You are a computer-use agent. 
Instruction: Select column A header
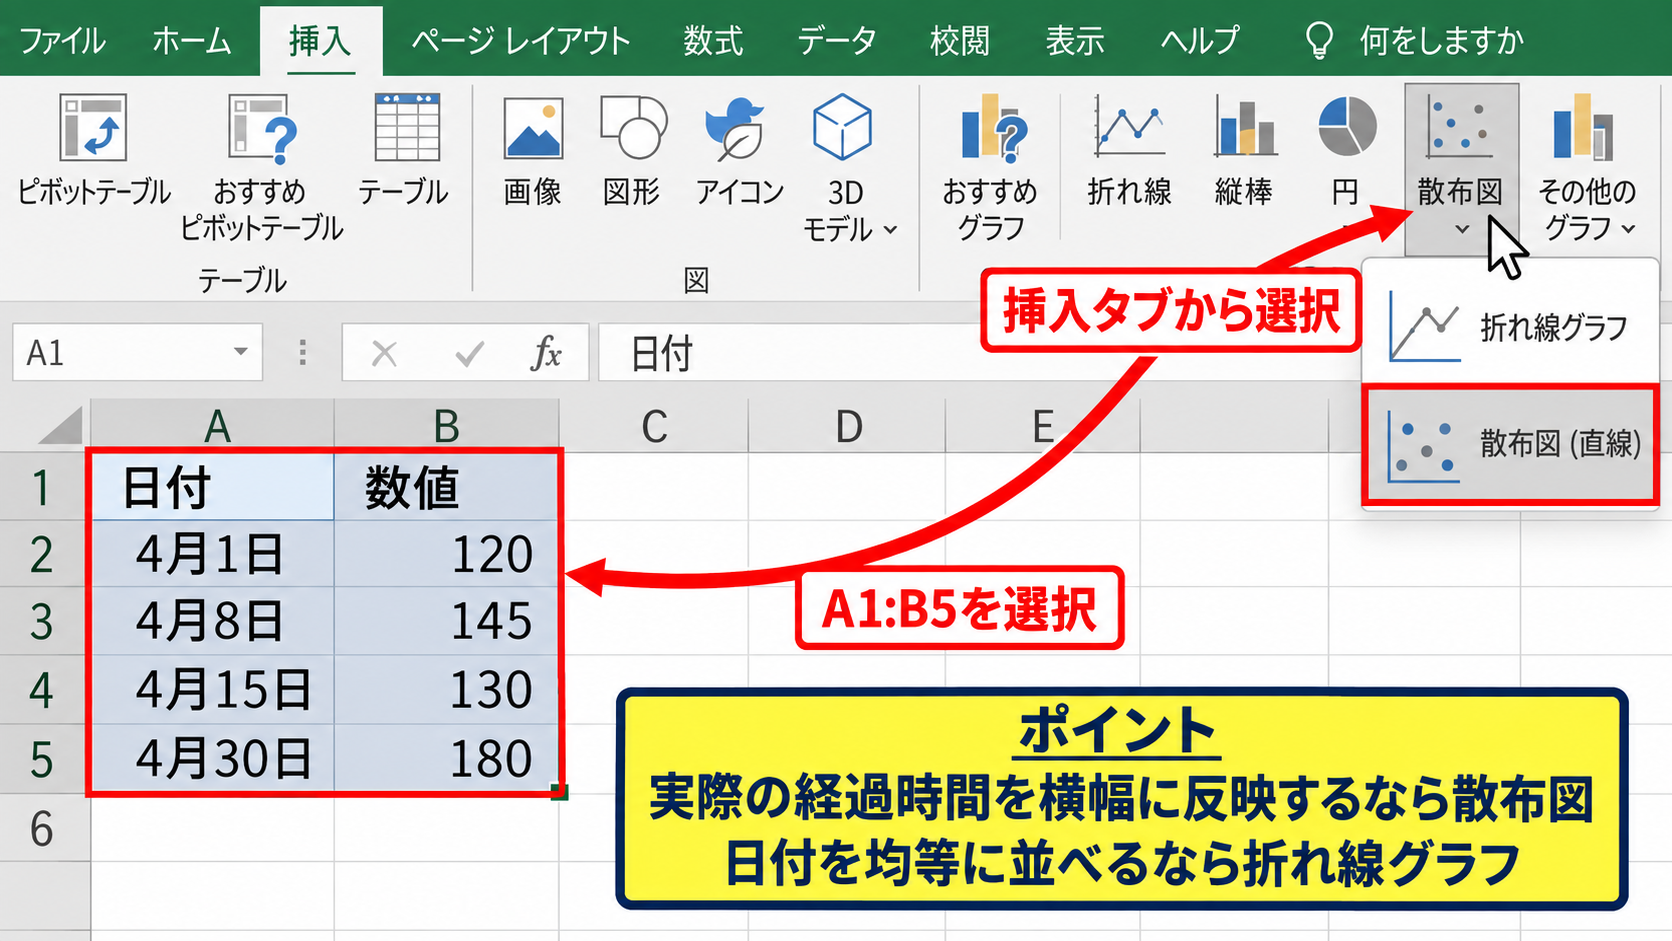pyautogui.click(x=213, y=426)
